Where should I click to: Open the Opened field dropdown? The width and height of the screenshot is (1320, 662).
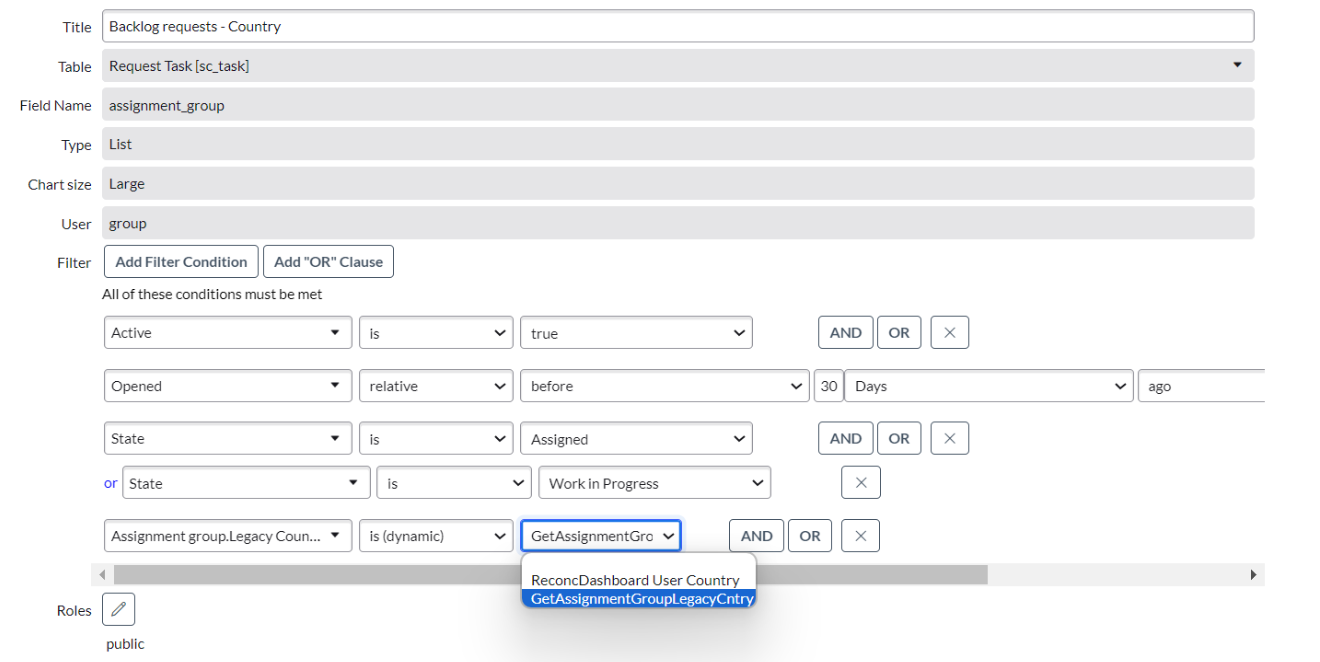tap(228, 386)
